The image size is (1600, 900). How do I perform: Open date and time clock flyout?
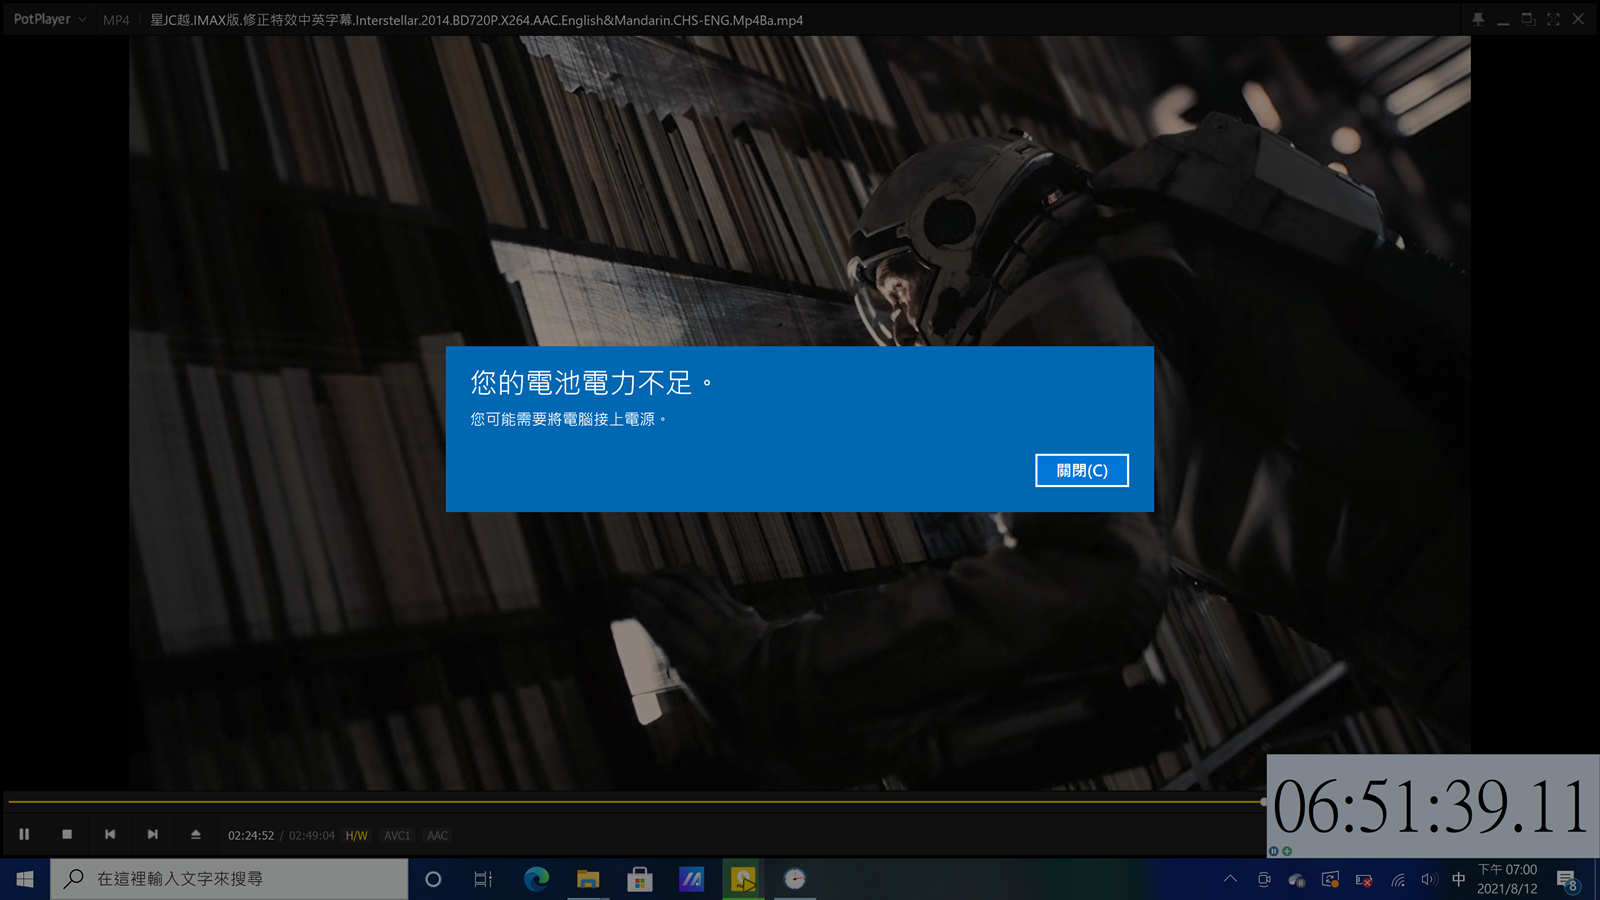(x=1507, y=879)
